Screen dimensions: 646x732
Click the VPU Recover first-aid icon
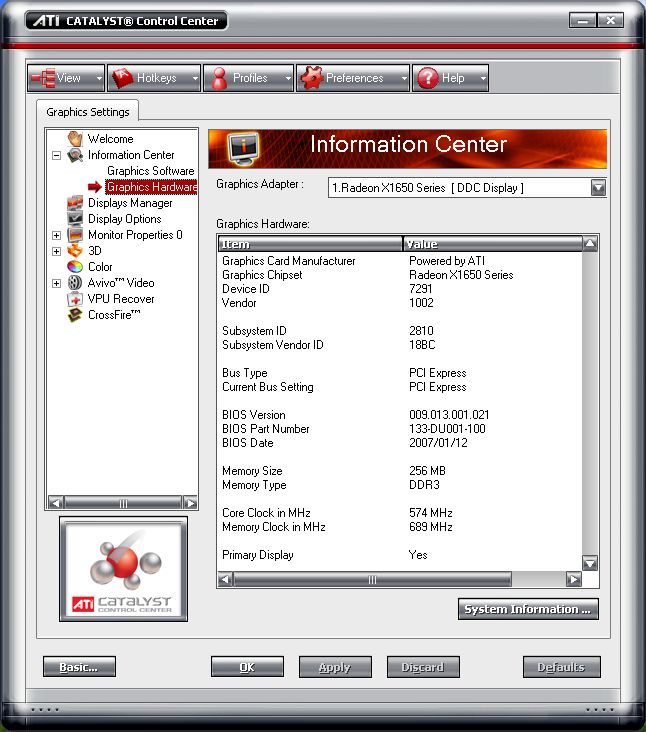(75, 299)
